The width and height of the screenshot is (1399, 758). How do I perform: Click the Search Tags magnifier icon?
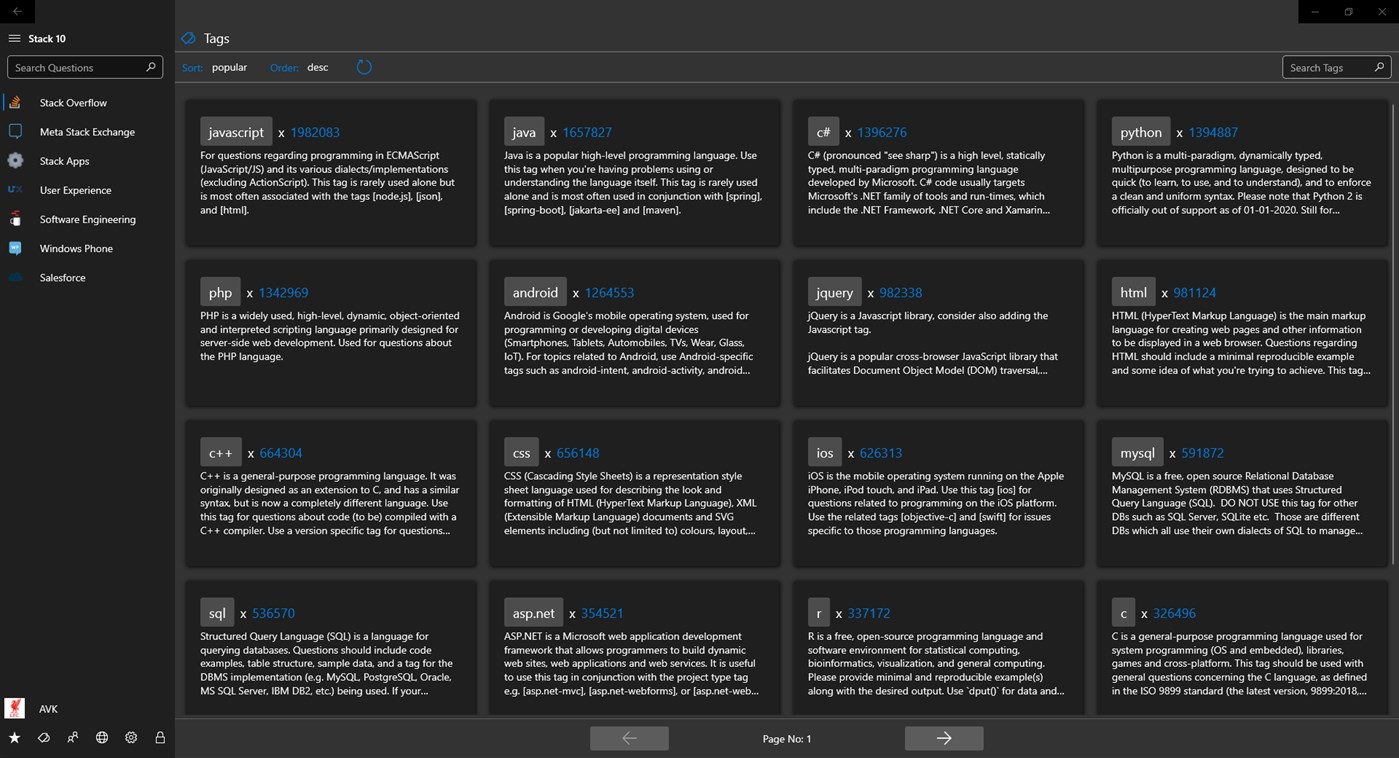coord(1379,67)
